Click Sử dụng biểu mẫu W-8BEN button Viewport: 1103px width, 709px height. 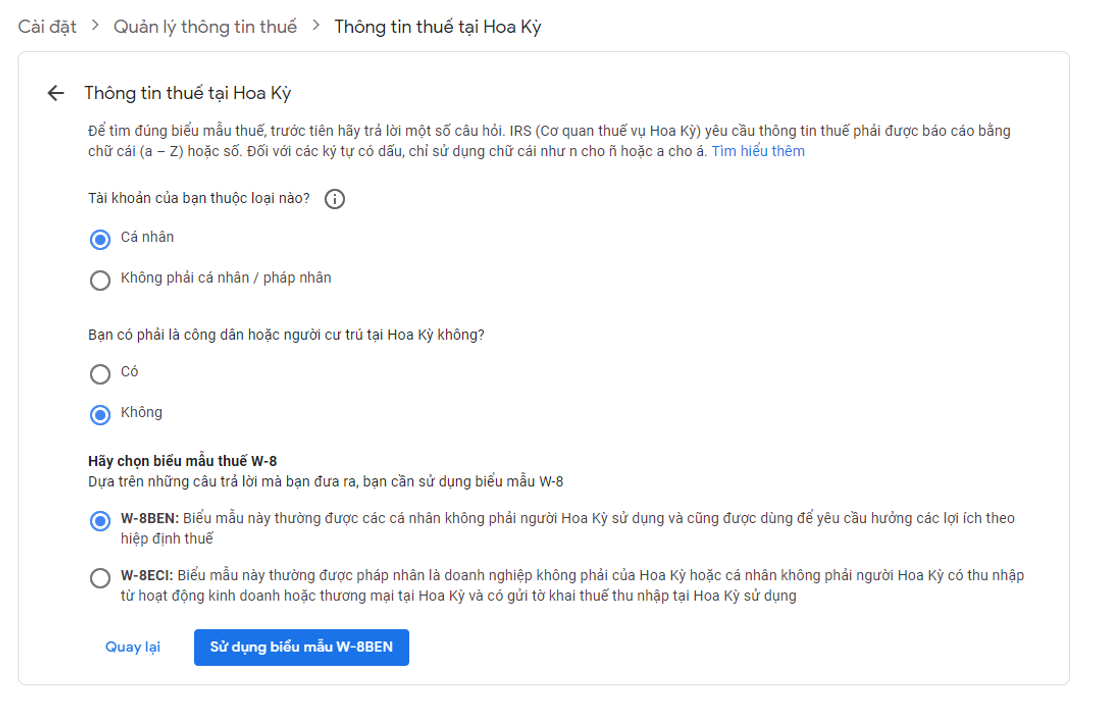(x=301, y=647)
